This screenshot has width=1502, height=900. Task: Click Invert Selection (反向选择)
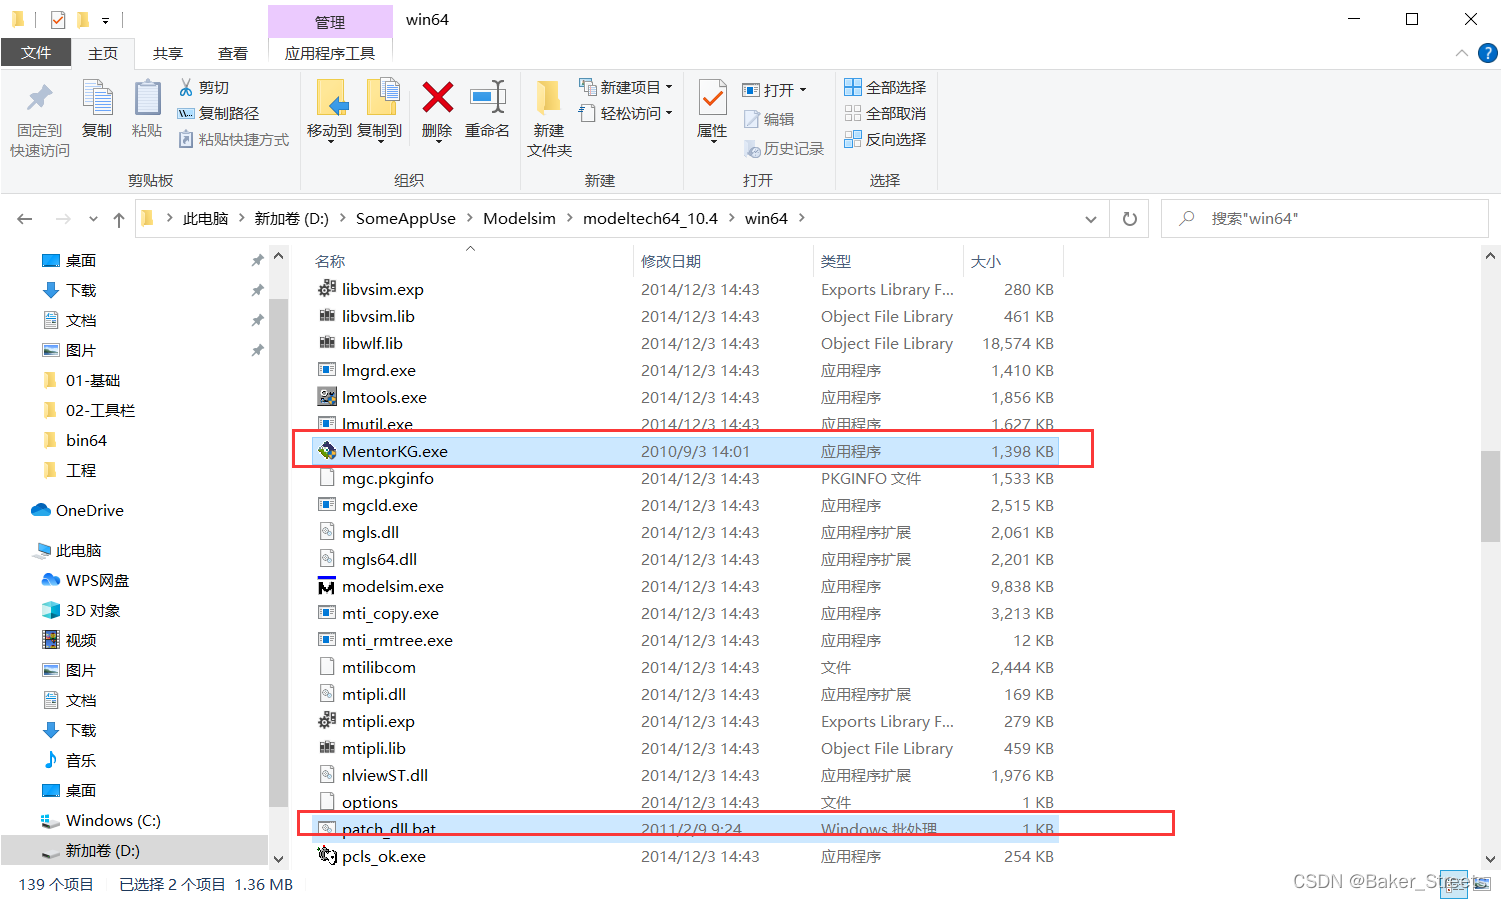click(x=885, y=140)
